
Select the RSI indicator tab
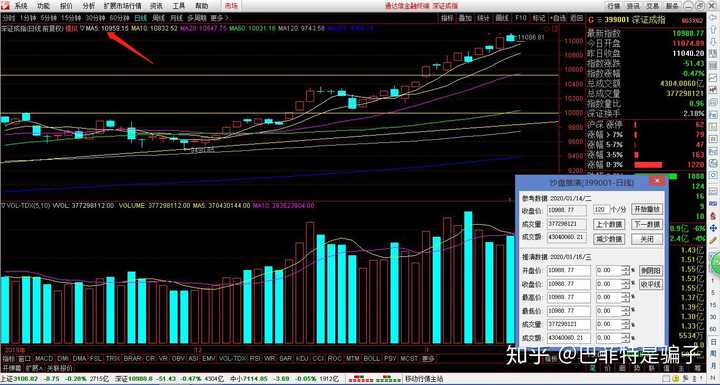[255, 358]
